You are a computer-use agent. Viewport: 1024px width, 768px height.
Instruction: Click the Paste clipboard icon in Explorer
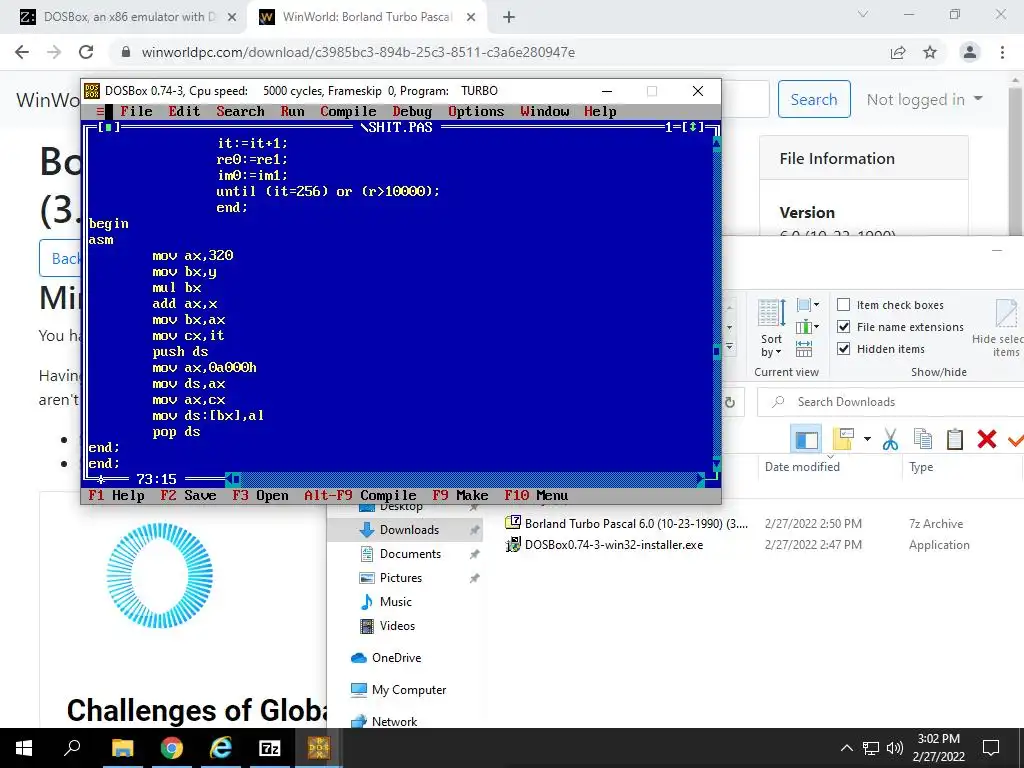pos(954,440)
